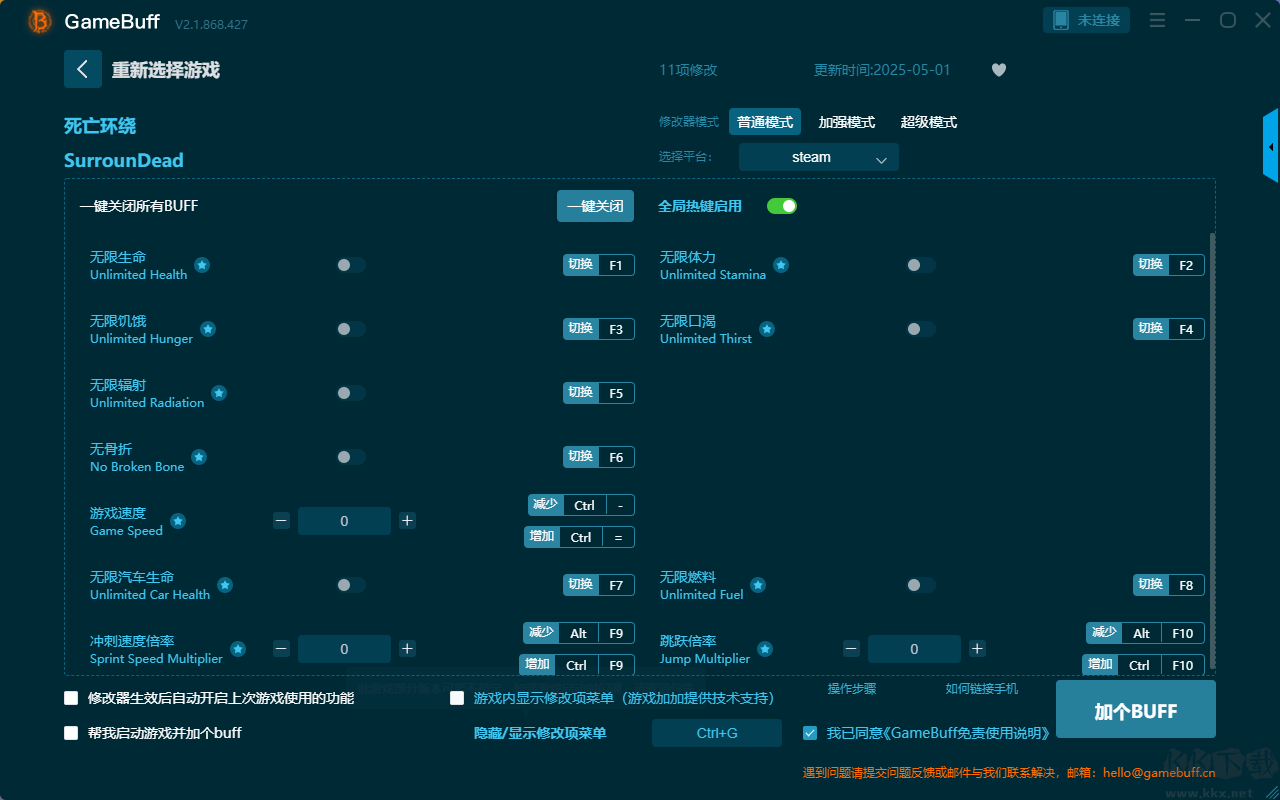This screenshot has width=1280, height=800.
Task: Open the GameBuff免责使用说明 link
Action: (966, 733)
